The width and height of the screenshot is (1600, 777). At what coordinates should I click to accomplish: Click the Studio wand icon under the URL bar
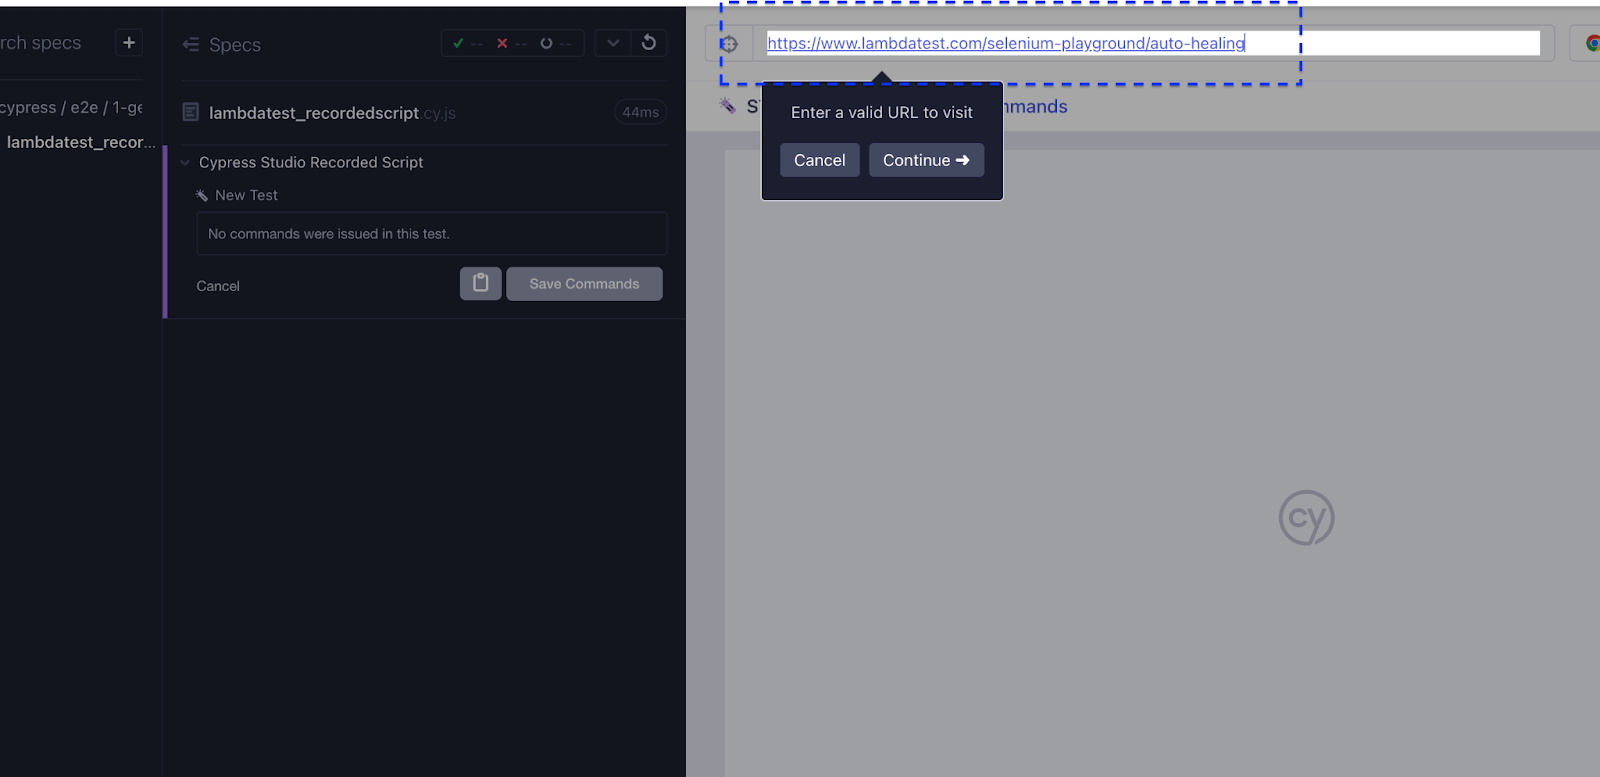coord(727,105)
